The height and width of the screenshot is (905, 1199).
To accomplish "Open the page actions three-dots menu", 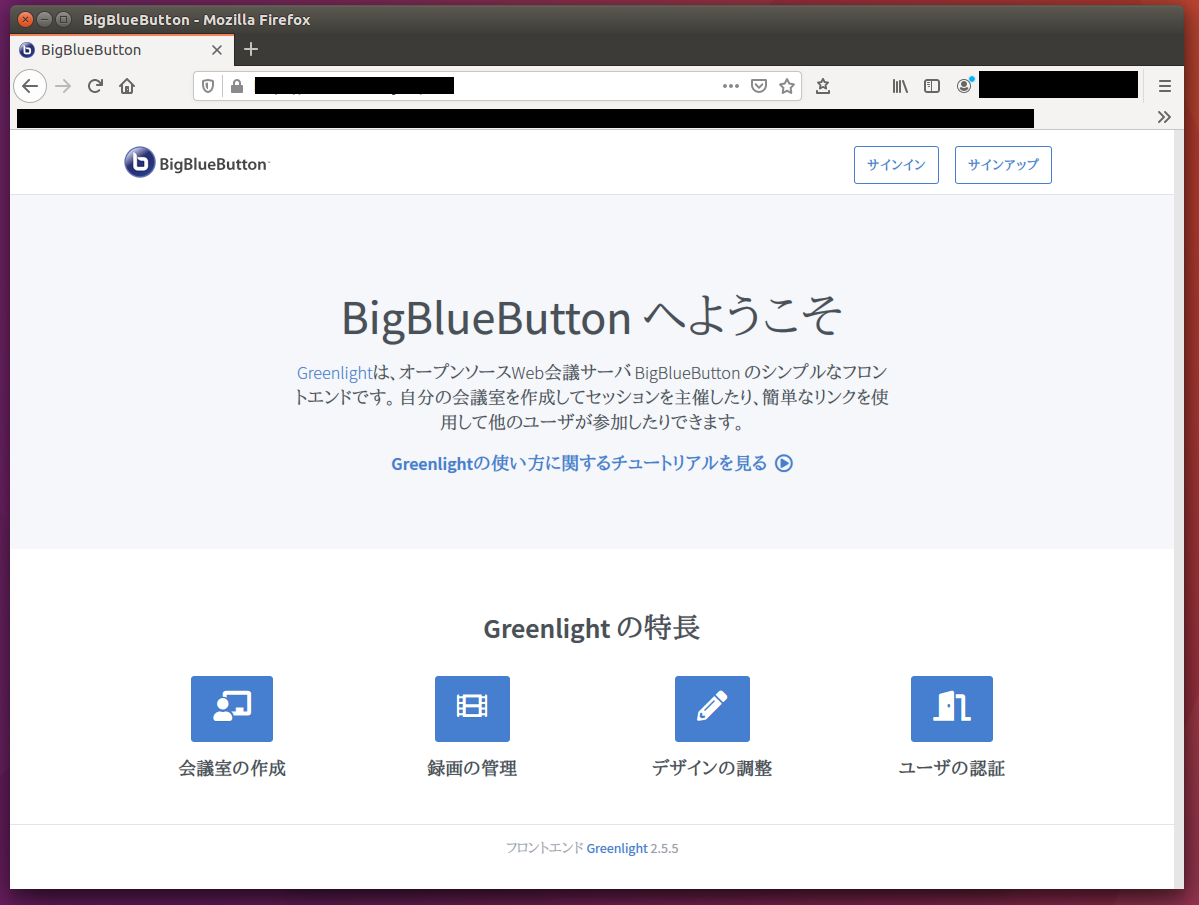I will click(731, 86).
